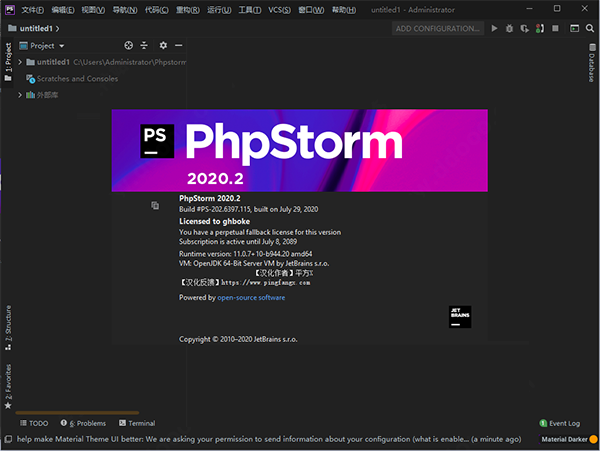This screenshot has height=451, width=600.
Task: Open the 6: Problems tab
Action: click(x=83, y=423)
